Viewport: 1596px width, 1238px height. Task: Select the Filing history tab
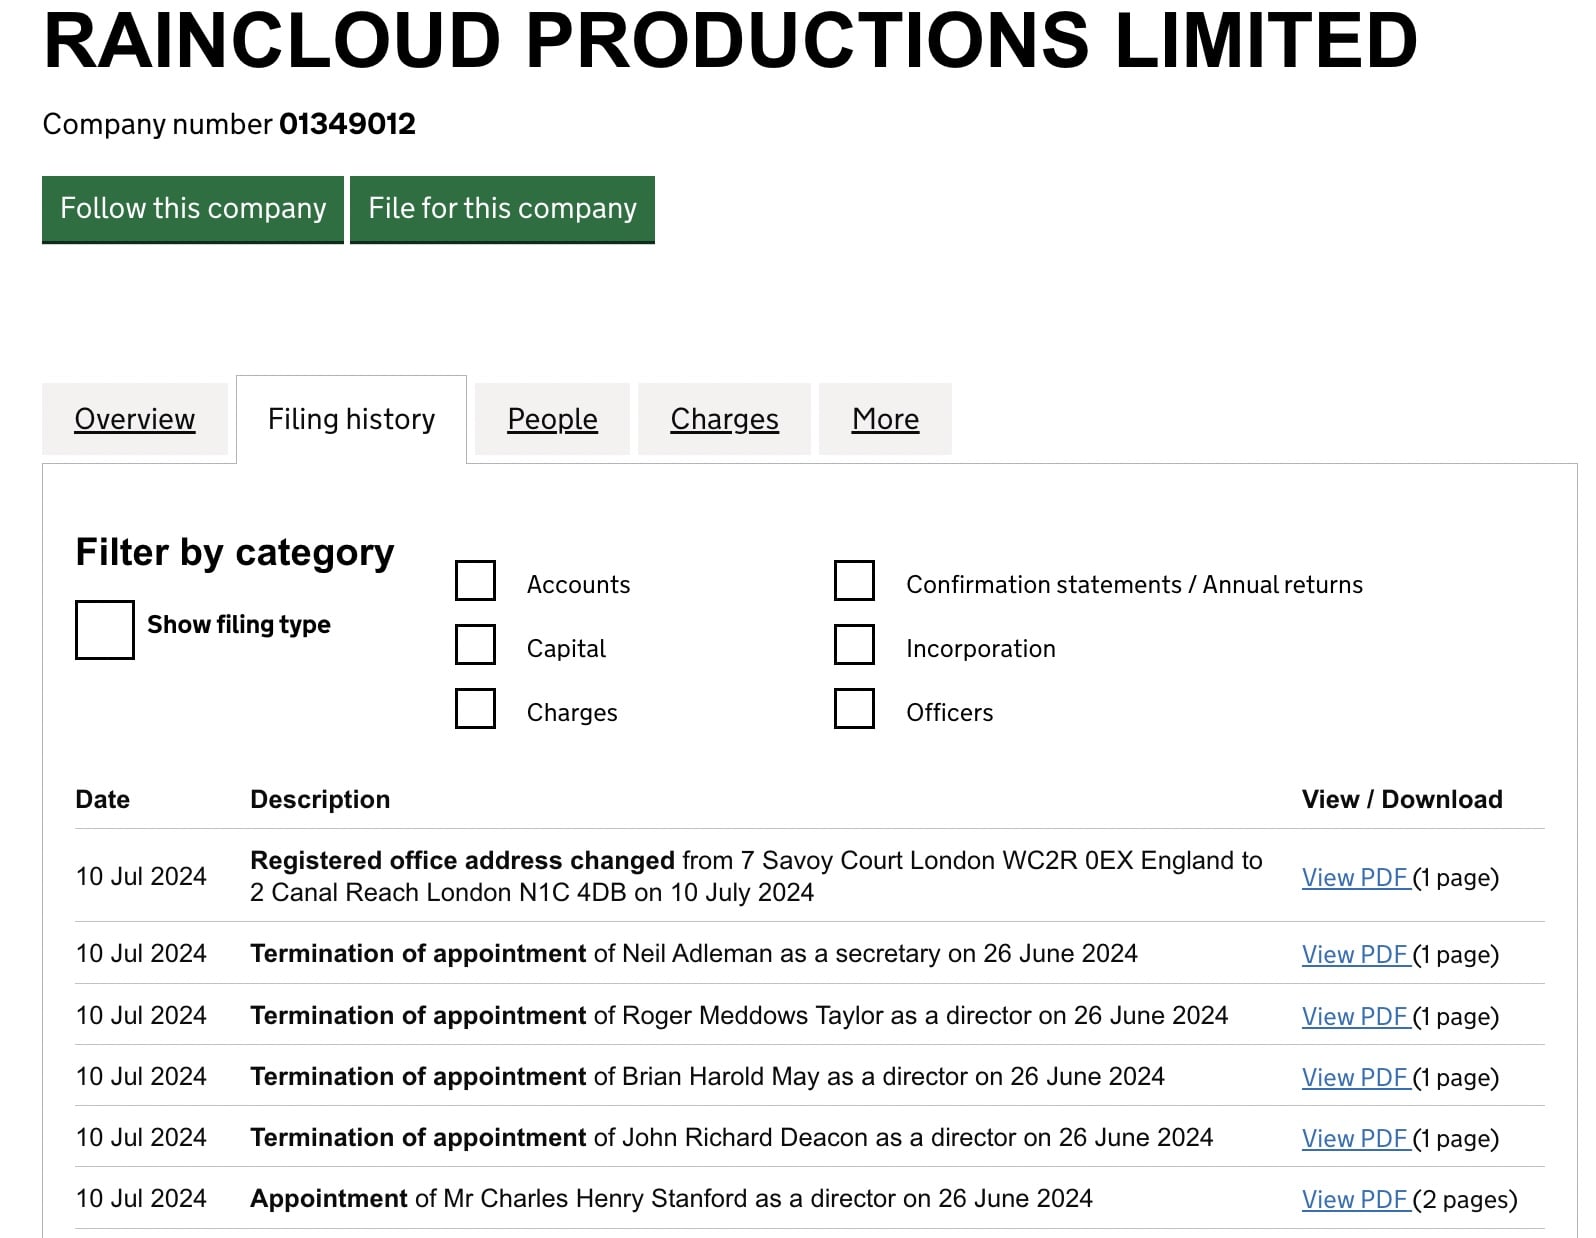tap(351, 419)
